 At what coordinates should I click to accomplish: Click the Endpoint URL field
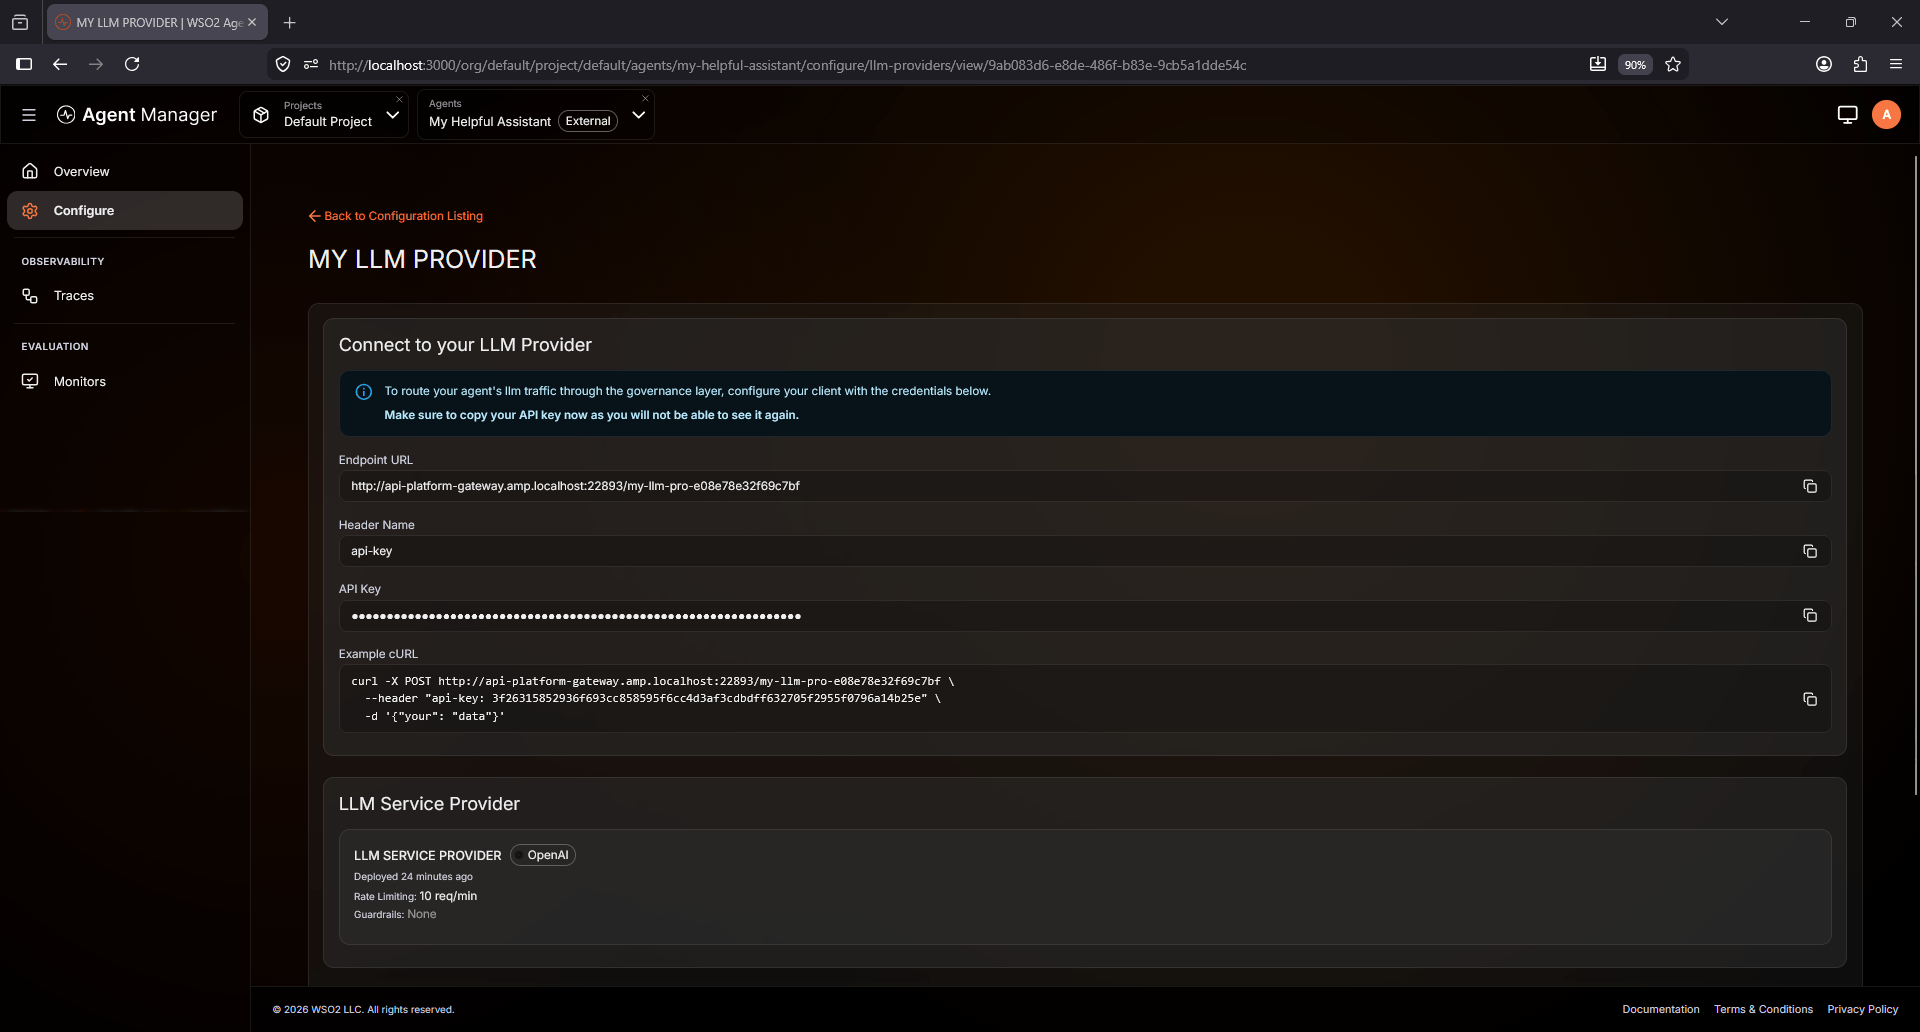[1085, 486]
